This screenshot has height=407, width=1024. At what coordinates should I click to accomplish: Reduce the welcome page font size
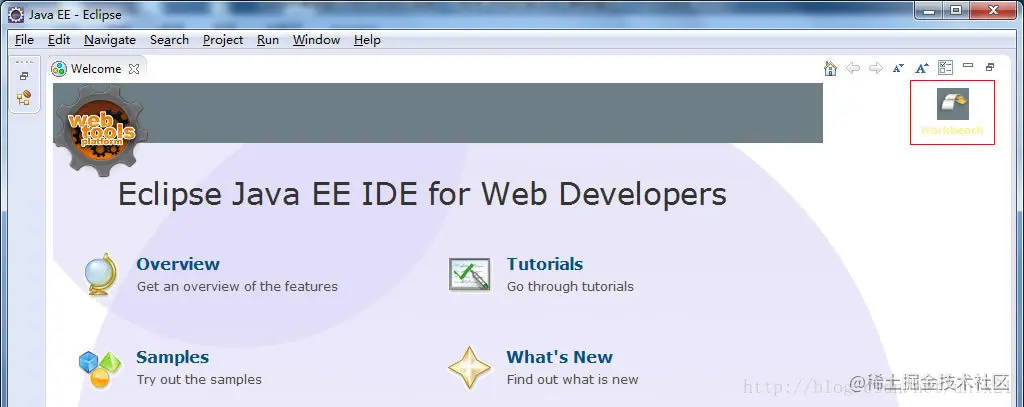click(899, 68)
